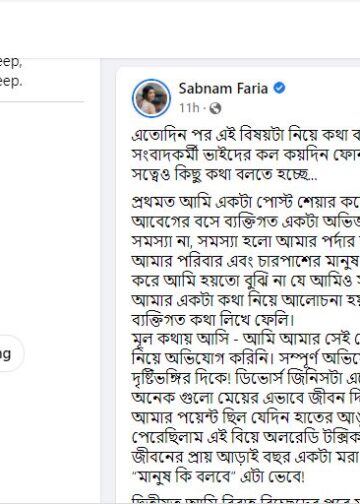Click the line 'ব্যক্তিগত কথা লিখে ফেলি।'
This screenshot has width=360, height=504.
[213, 320]
